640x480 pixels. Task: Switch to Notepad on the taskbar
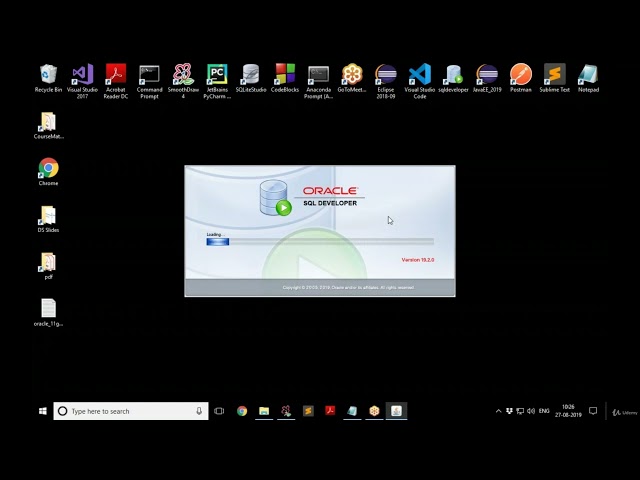(x=352, y=411)
